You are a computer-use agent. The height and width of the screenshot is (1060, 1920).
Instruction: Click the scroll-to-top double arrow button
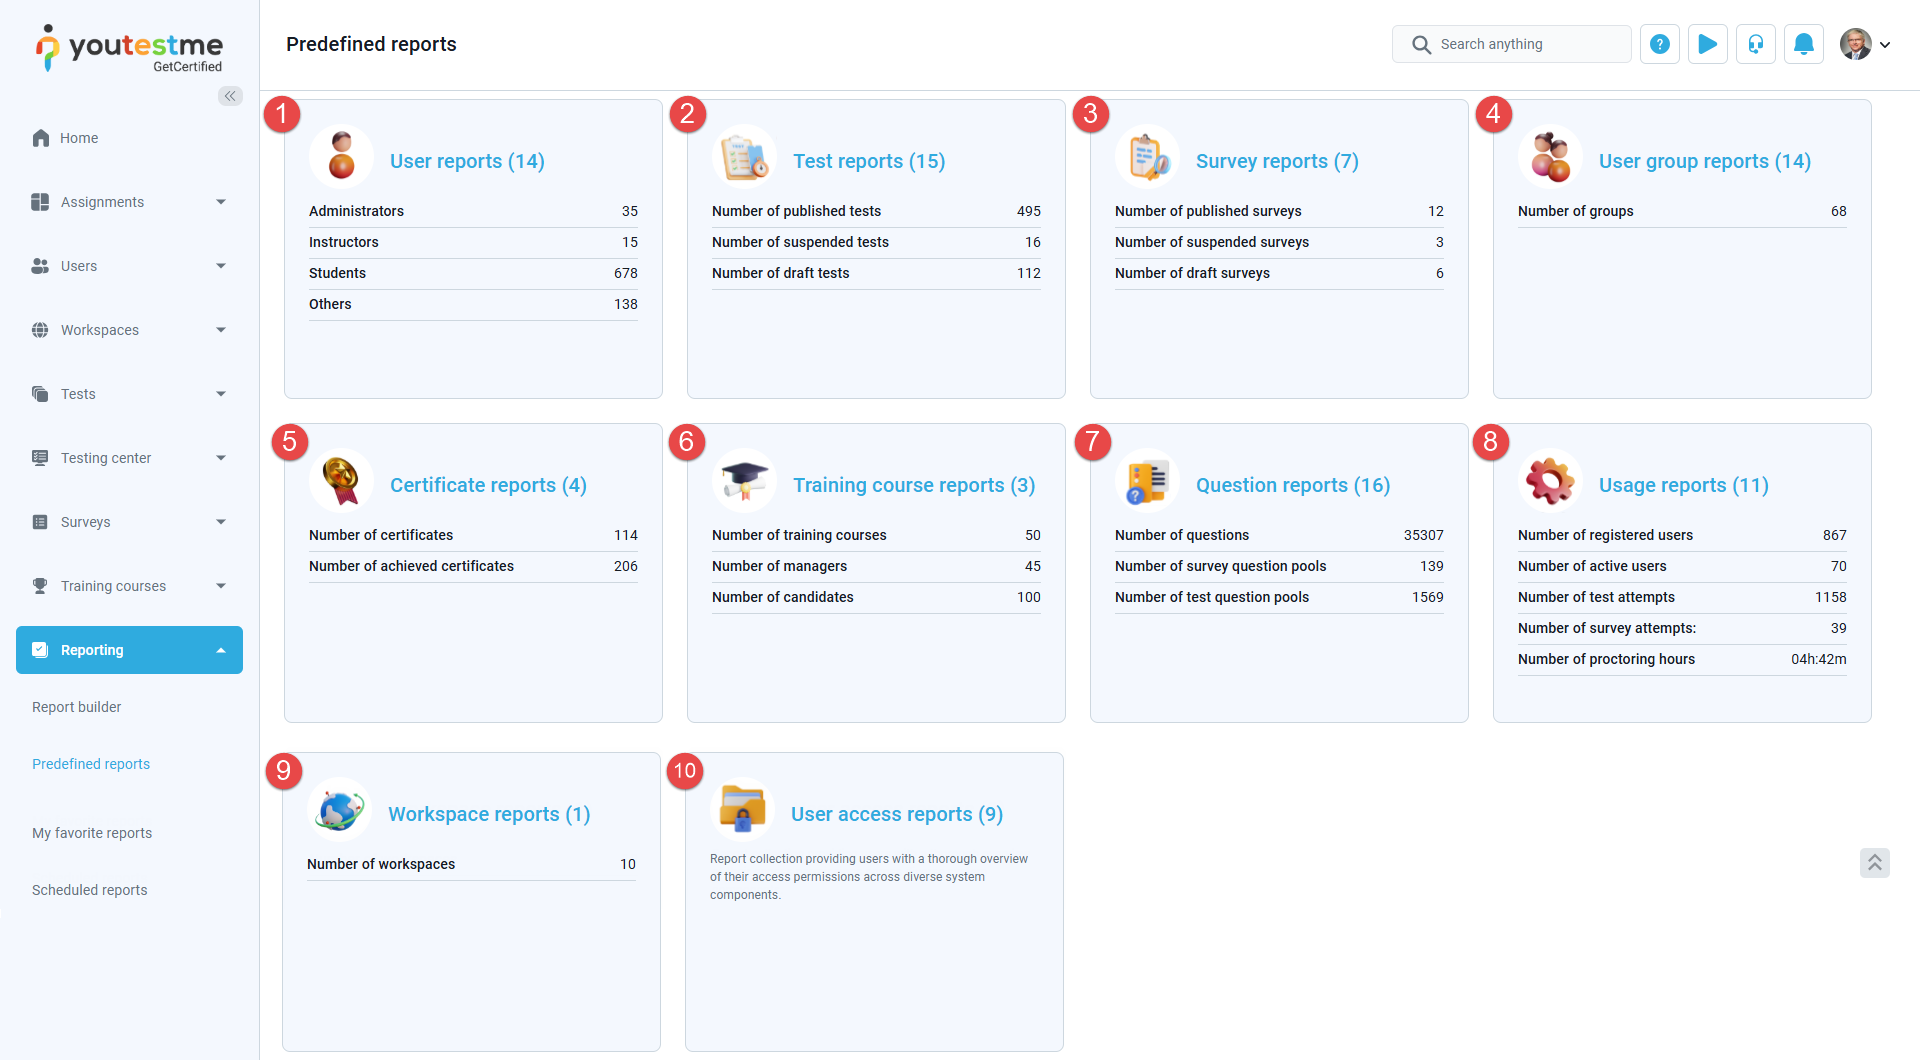[1875, 863]
